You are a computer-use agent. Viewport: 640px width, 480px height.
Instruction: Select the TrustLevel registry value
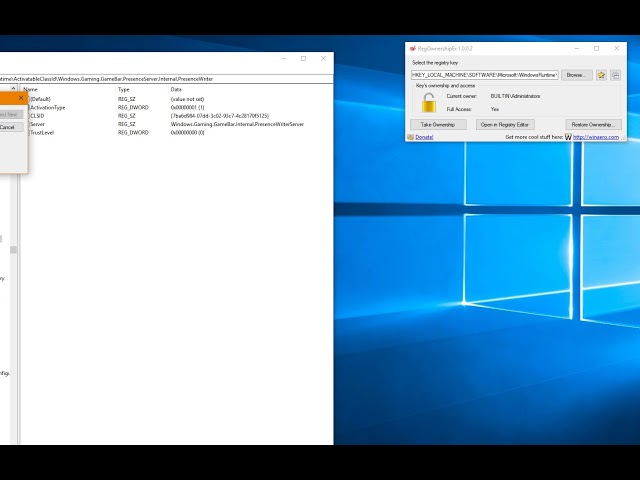pos(42,133)
